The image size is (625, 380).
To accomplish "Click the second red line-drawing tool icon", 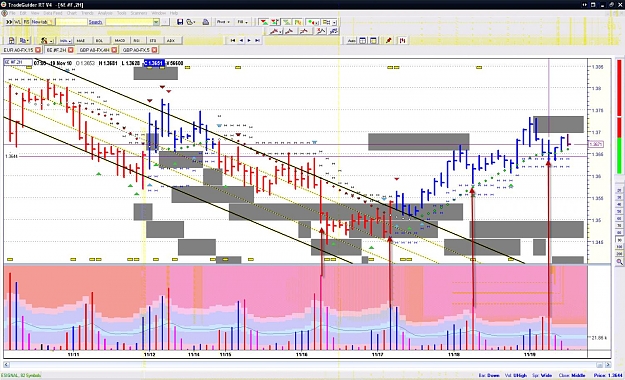I will [x=289, y=32].
